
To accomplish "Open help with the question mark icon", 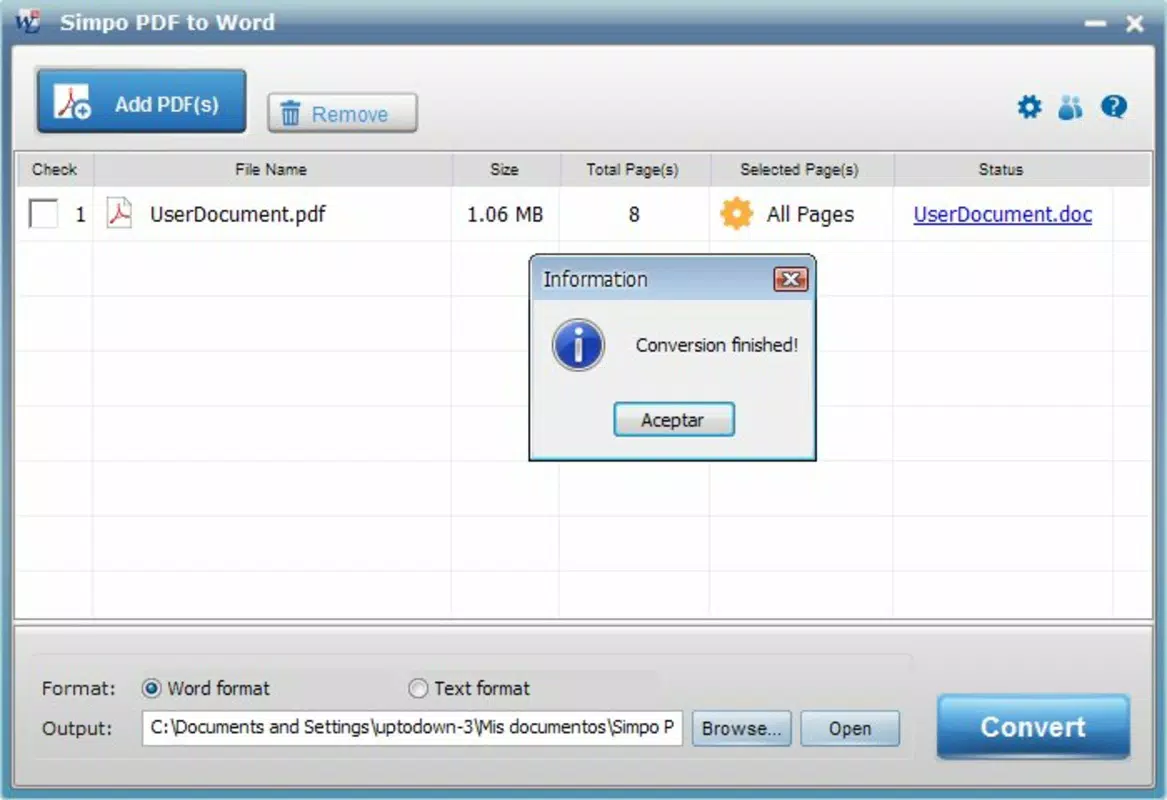I will (1113, 107).
